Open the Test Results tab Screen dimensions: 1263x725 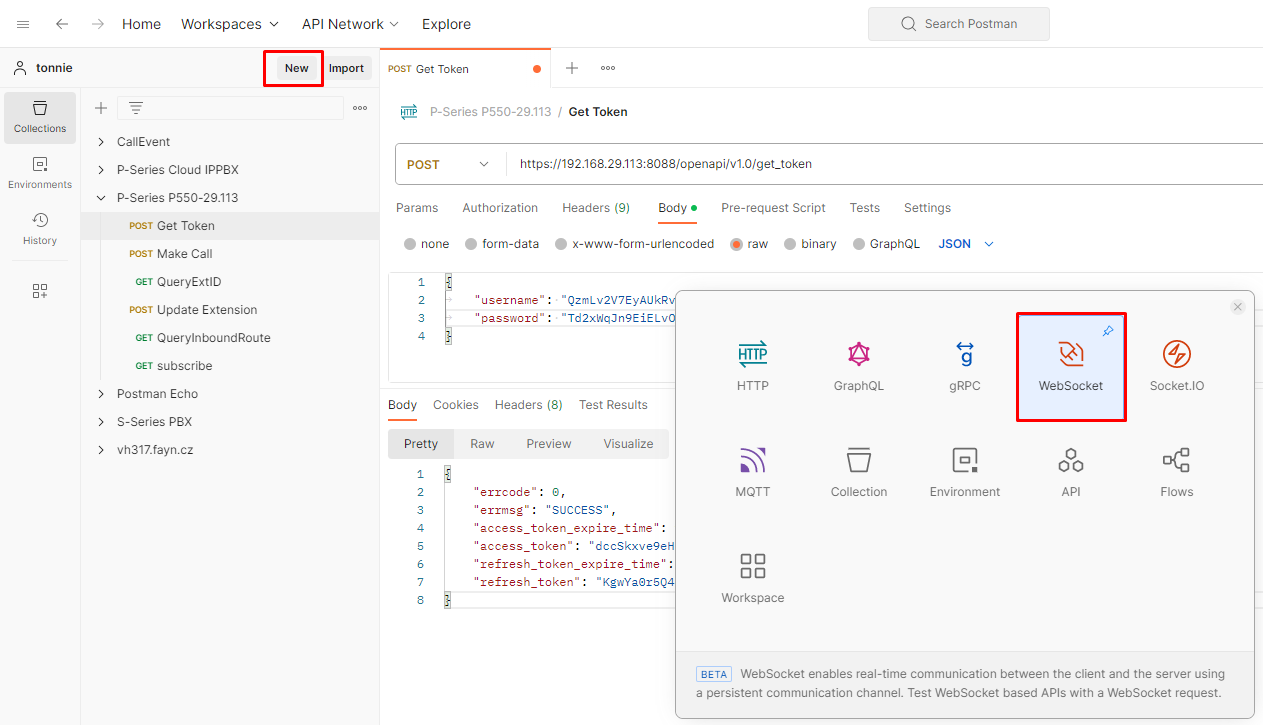(614, 405)
